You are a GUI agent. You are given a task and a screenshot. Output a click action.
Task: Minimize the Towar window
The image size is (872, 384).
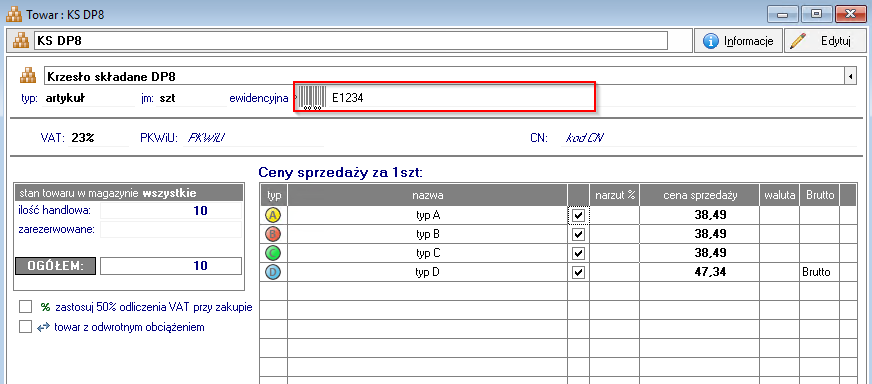pyautogui.click(x=783, y=13)
